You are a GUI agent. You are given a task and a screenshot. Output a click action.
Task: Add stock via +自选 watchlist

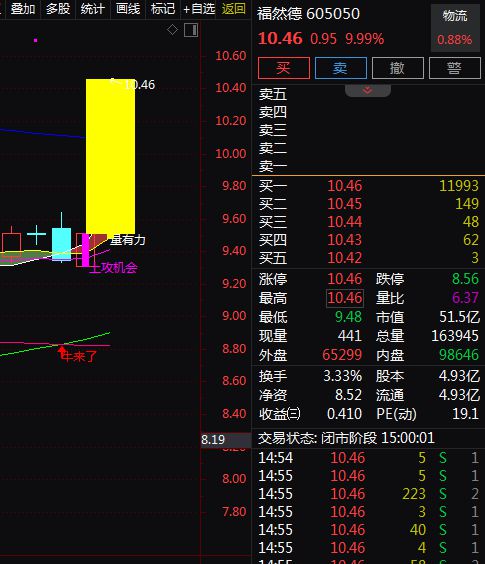pyautogui.click(x=199, y=9)
